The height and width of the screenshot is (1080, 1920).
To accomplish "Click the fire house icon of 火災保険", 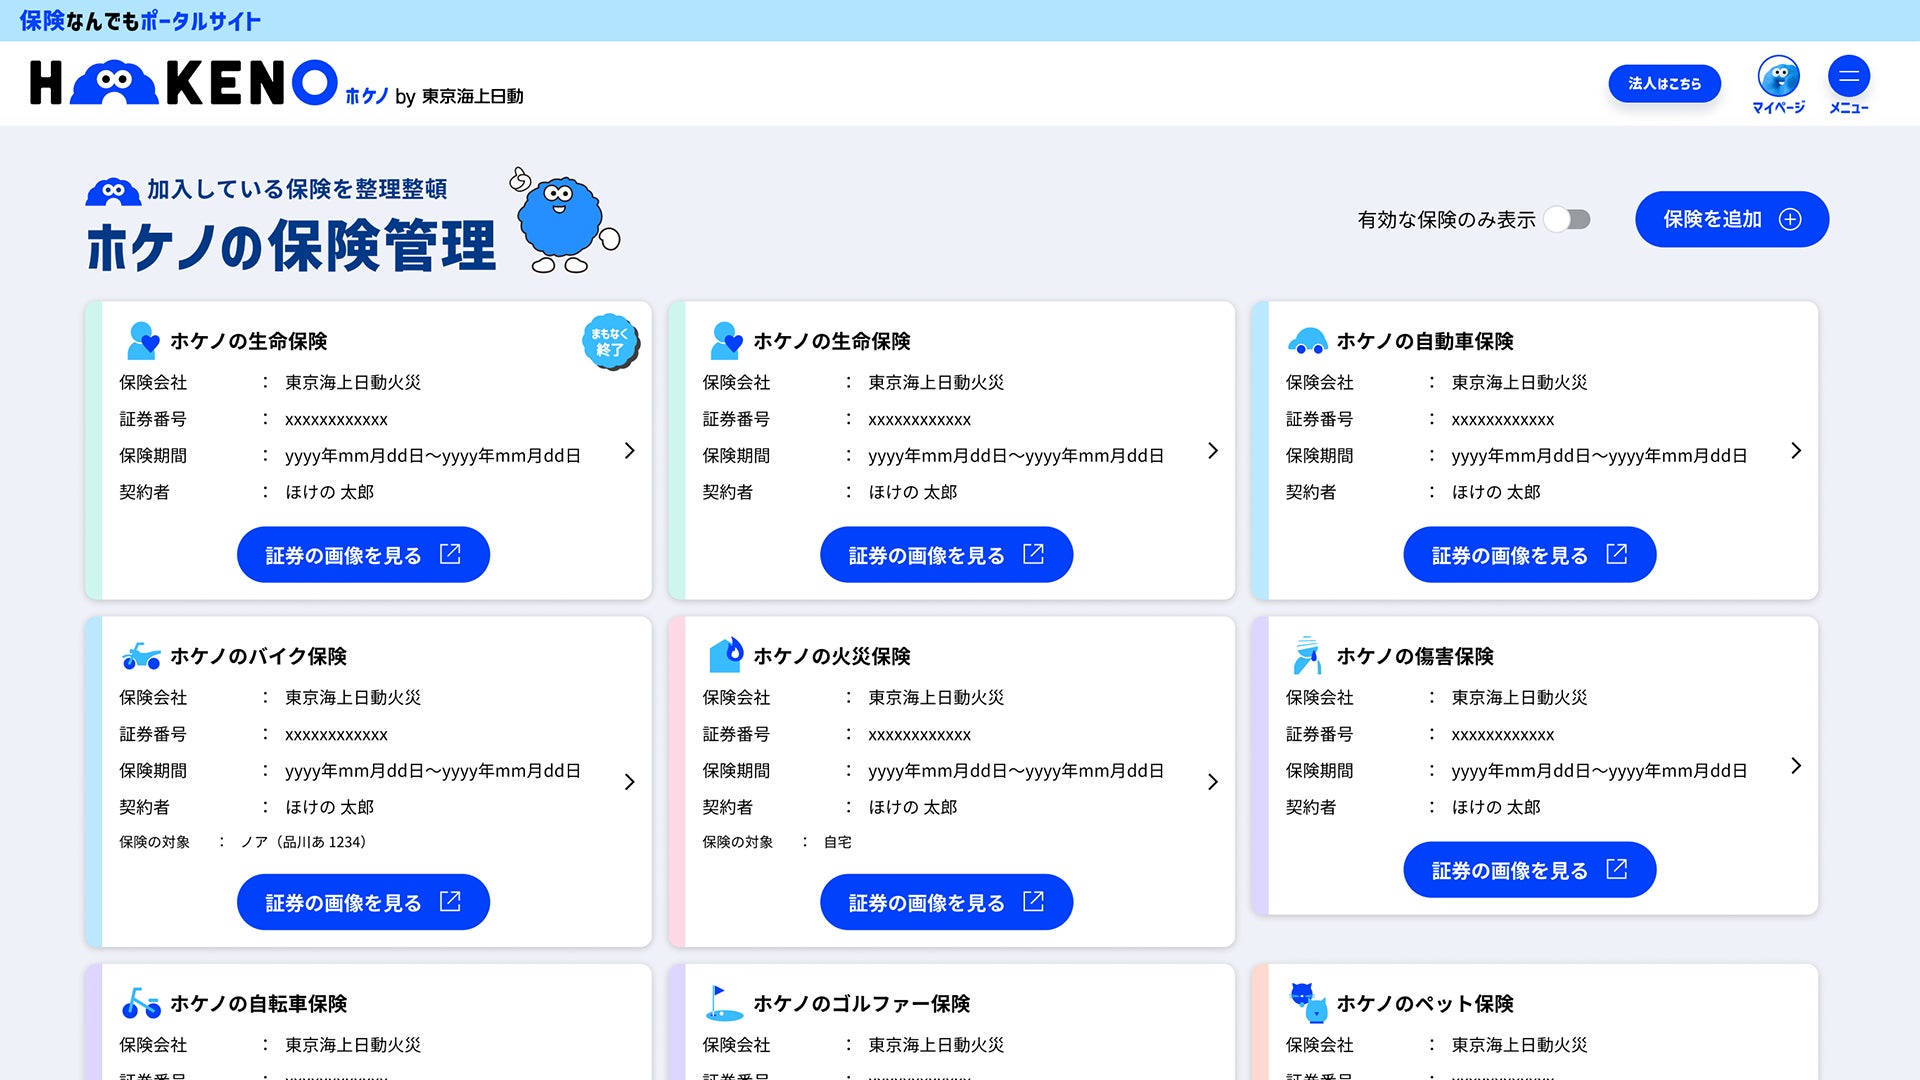I will tap(727, 655).
